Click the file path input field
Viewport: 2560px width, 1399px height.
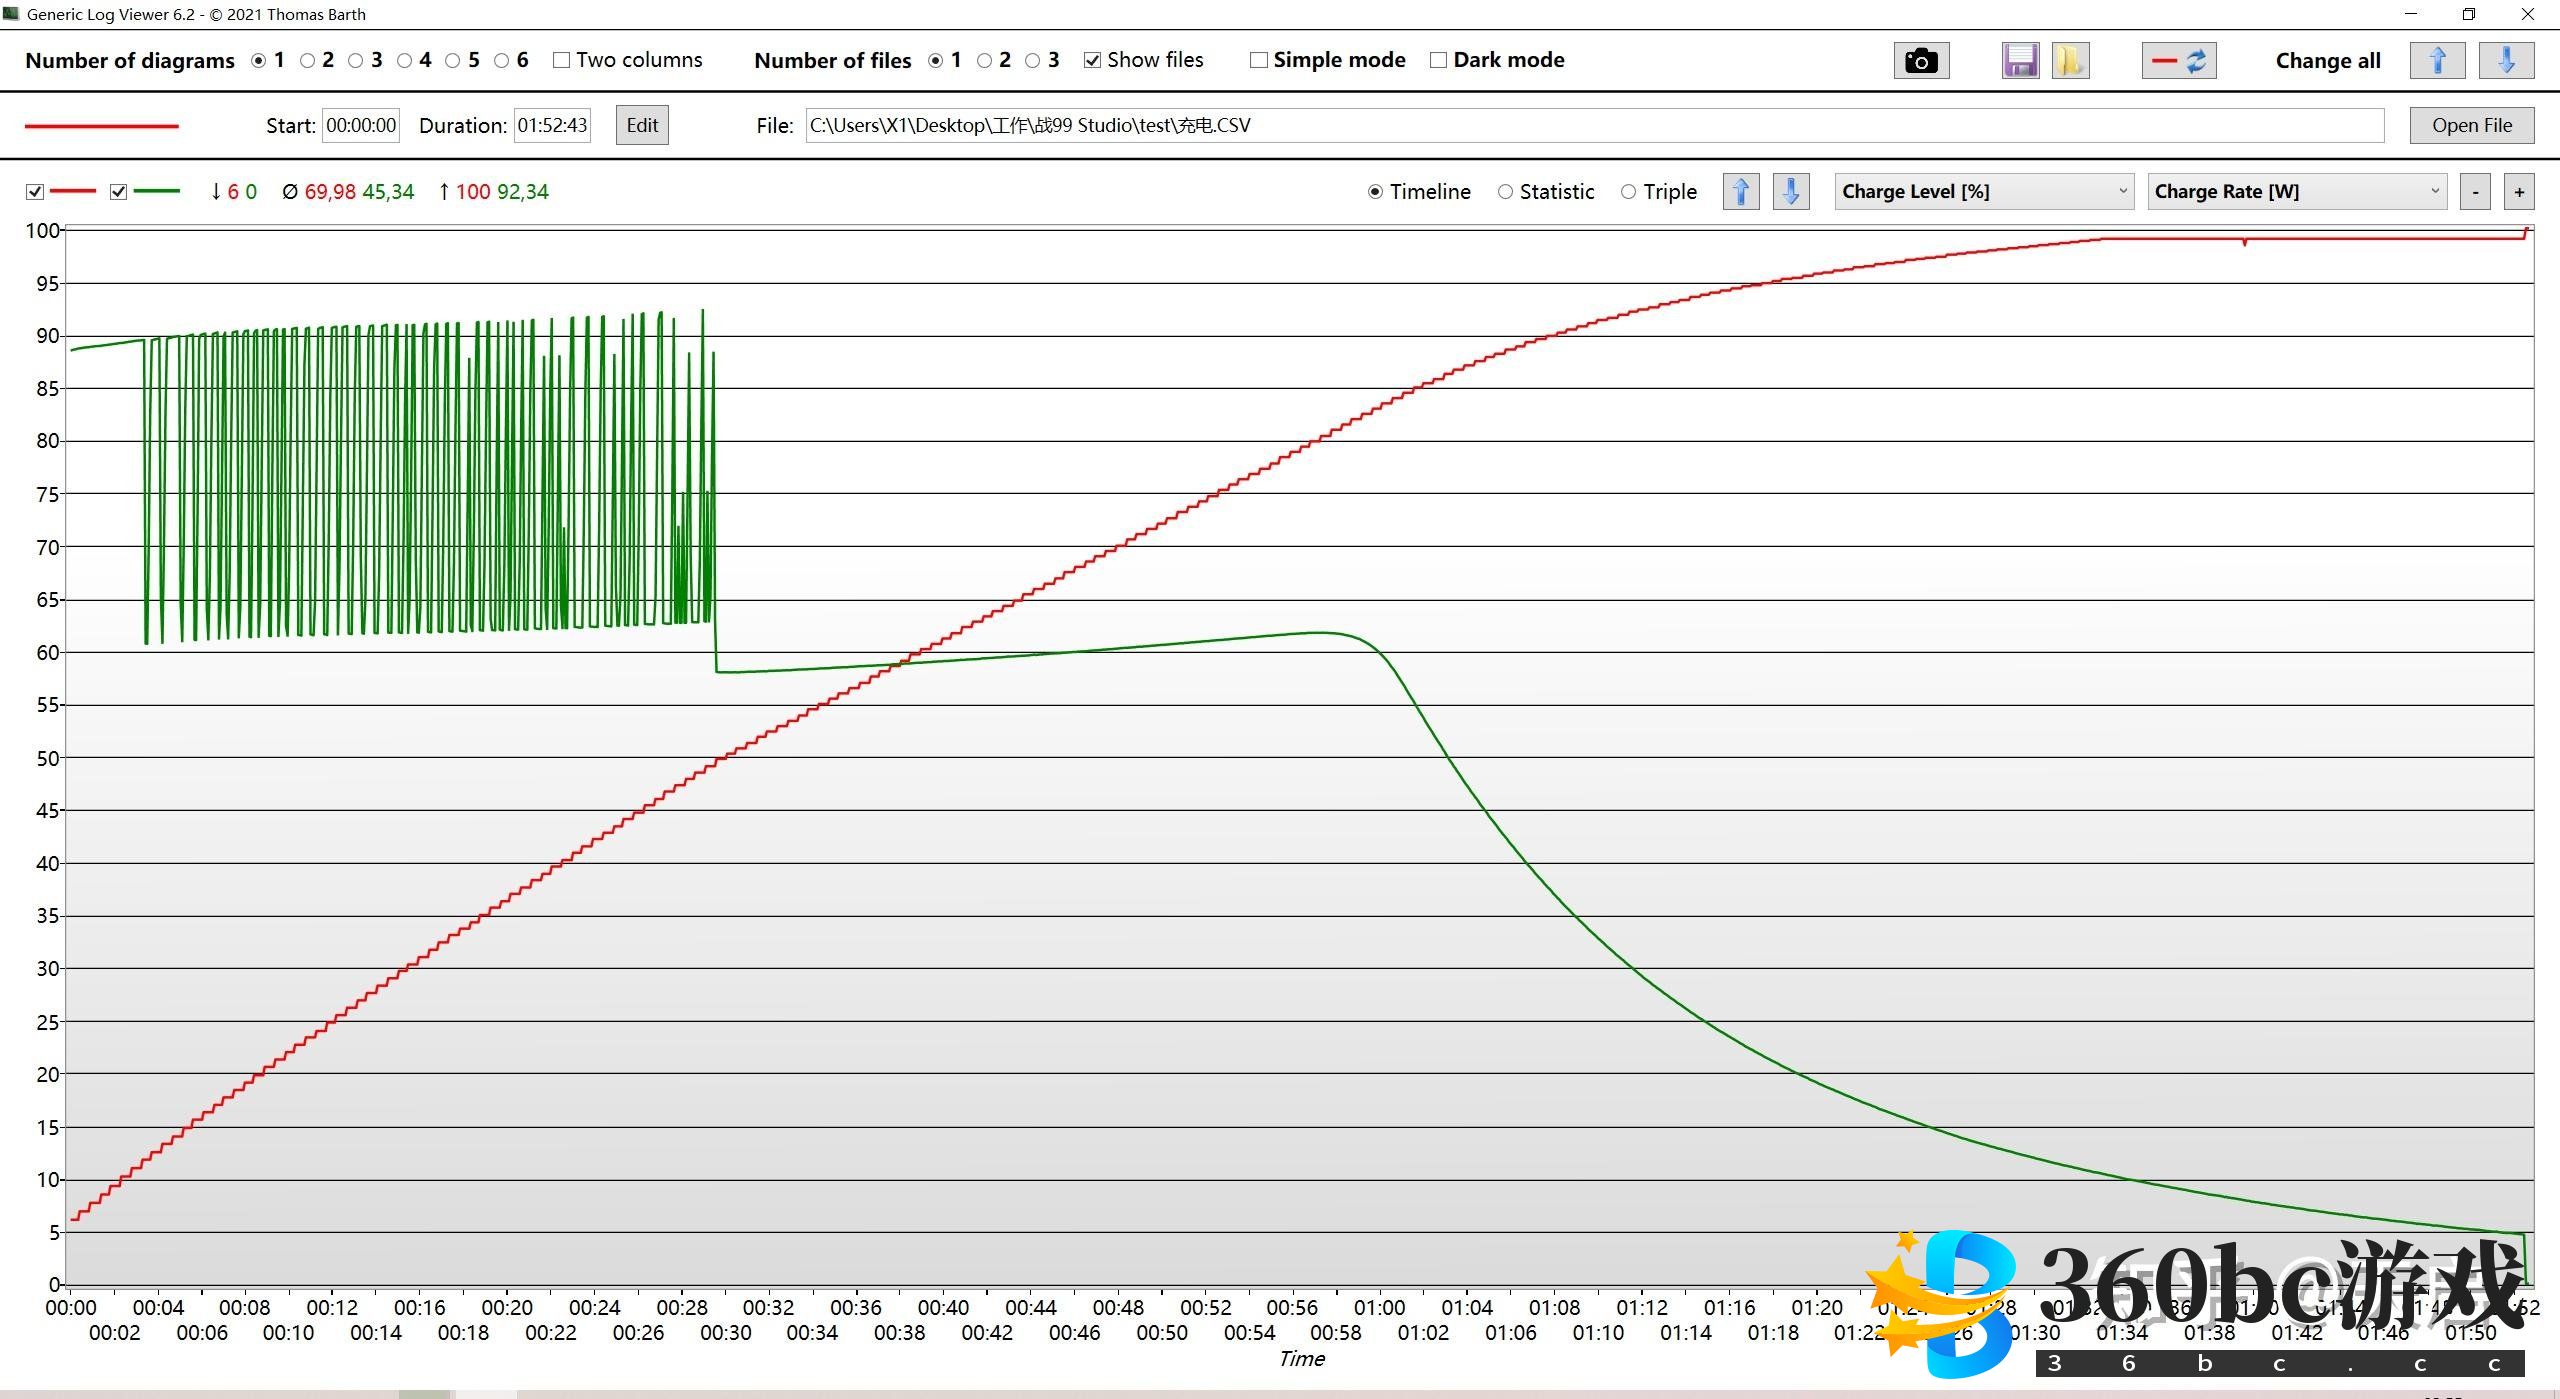point(1594,125)
